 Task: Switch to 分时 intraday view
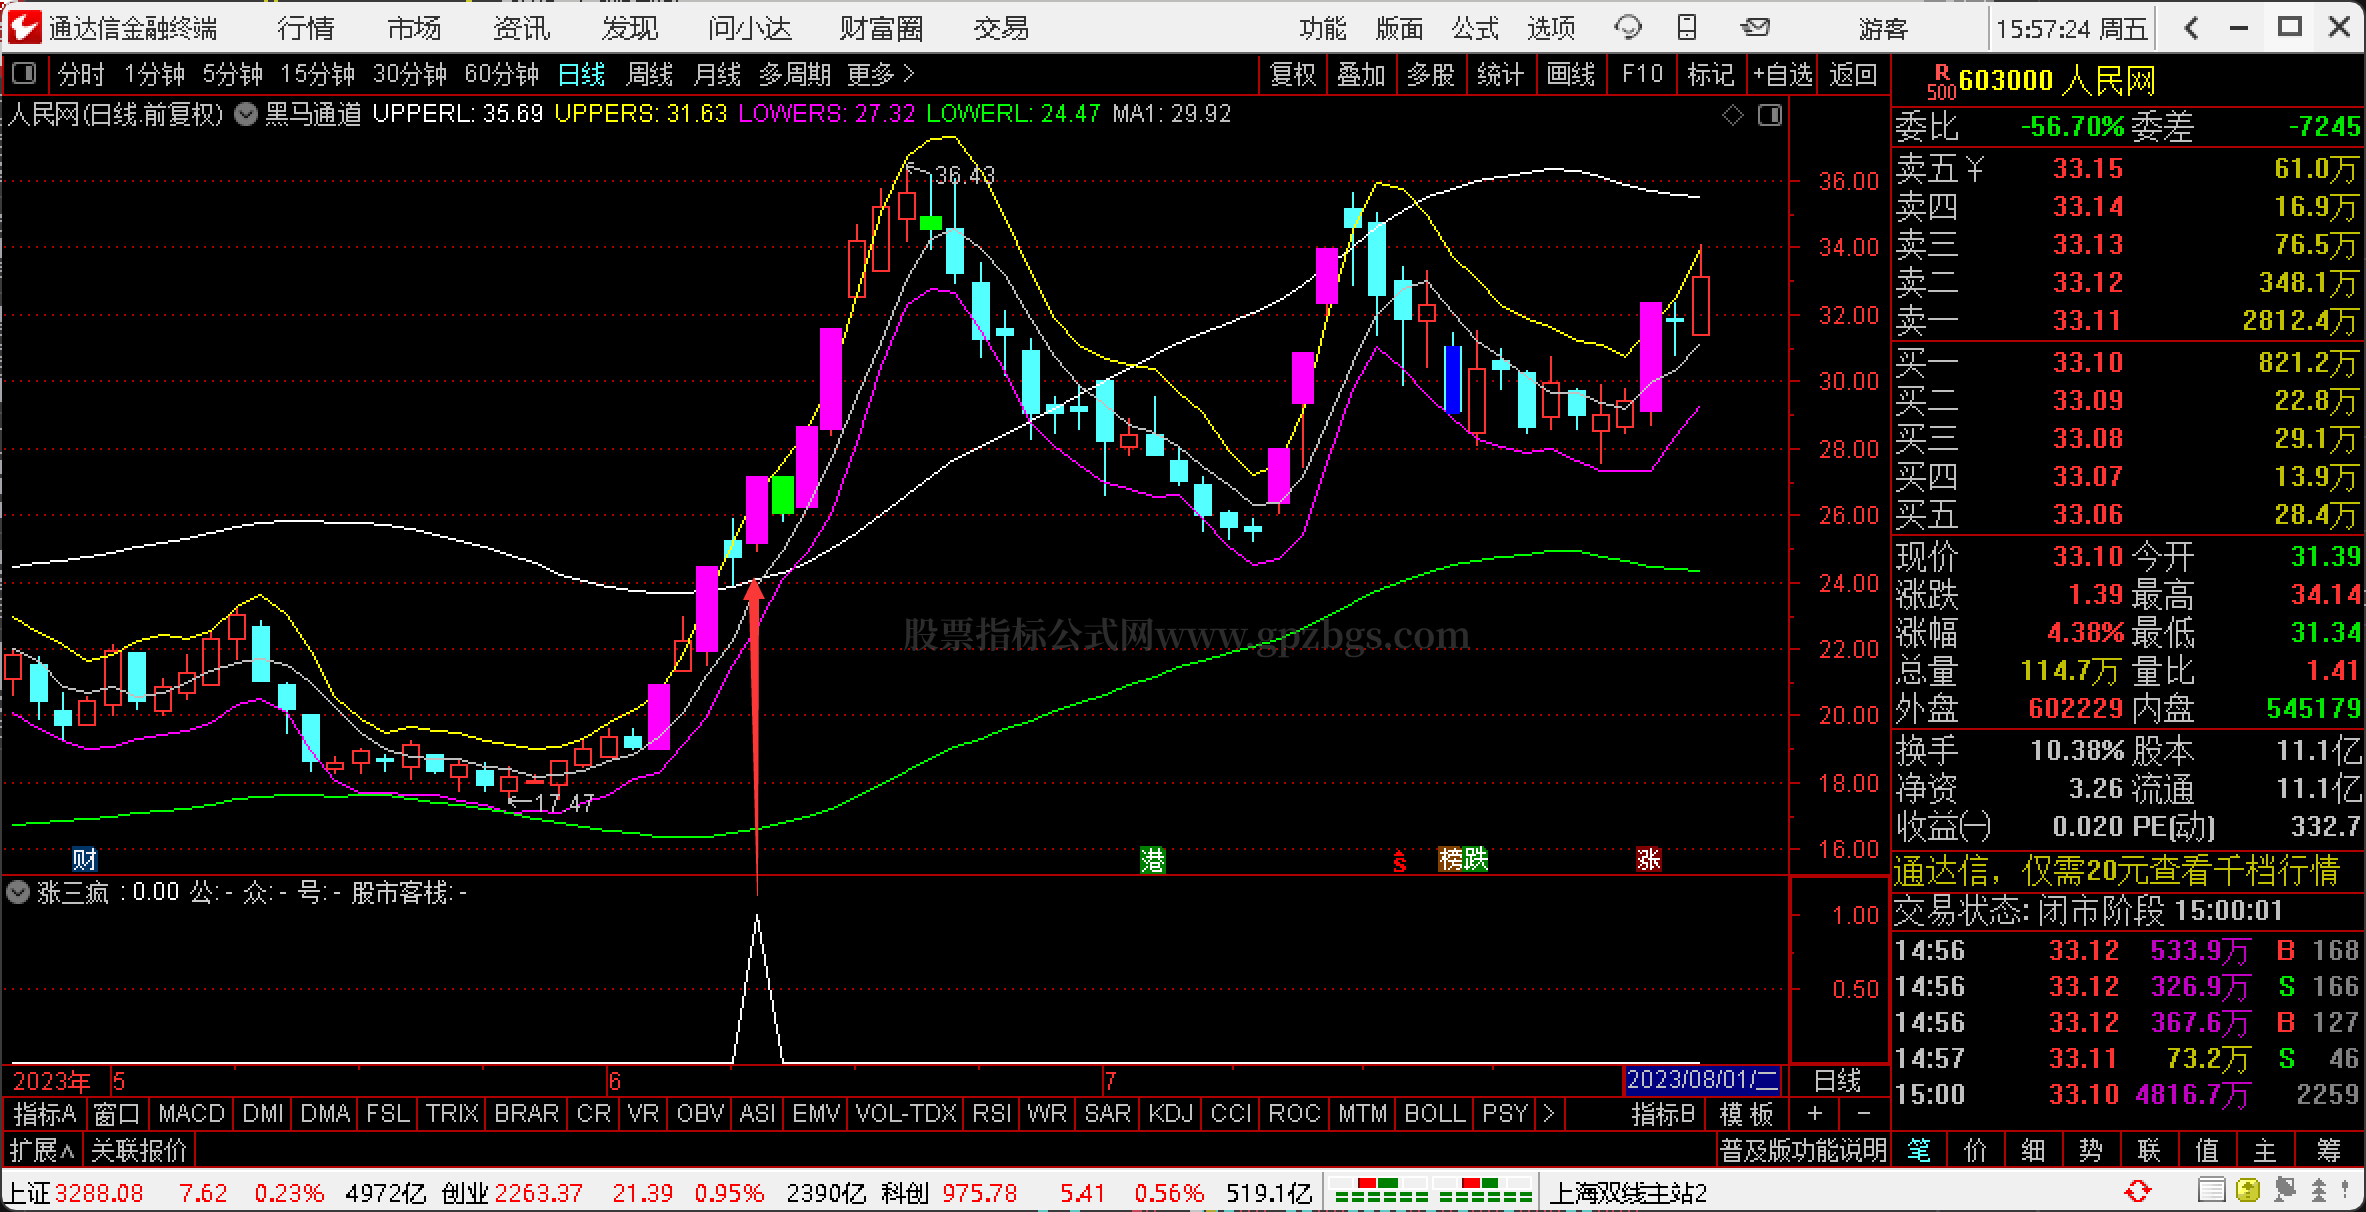click(81, 74)
